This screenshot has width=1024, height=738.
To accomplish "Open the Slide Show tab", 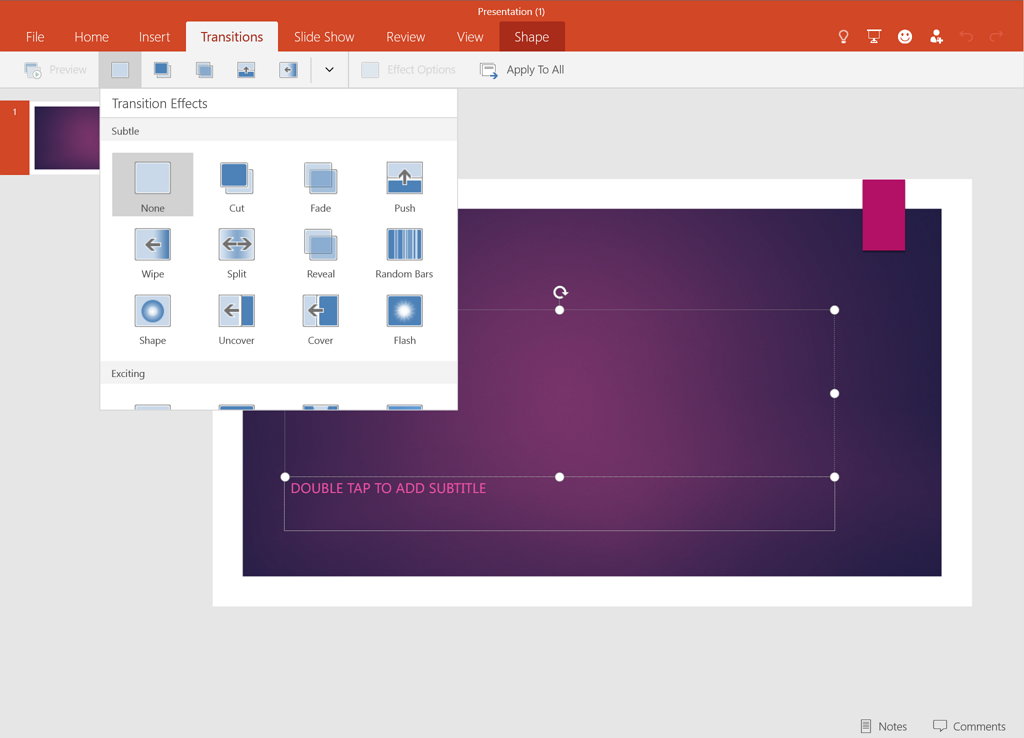I will (323, 36).
